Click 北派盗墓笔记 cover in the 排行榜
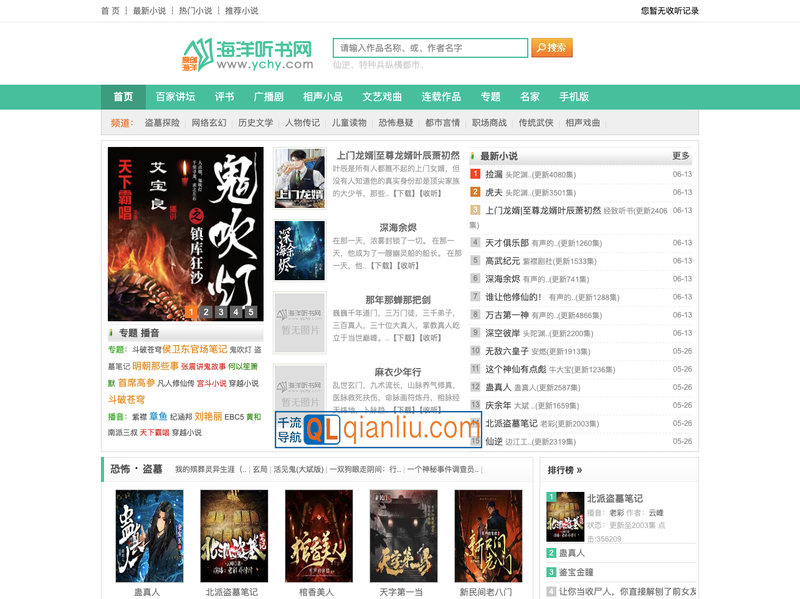This screenshot has height=599, width=800. coord(564,517)
